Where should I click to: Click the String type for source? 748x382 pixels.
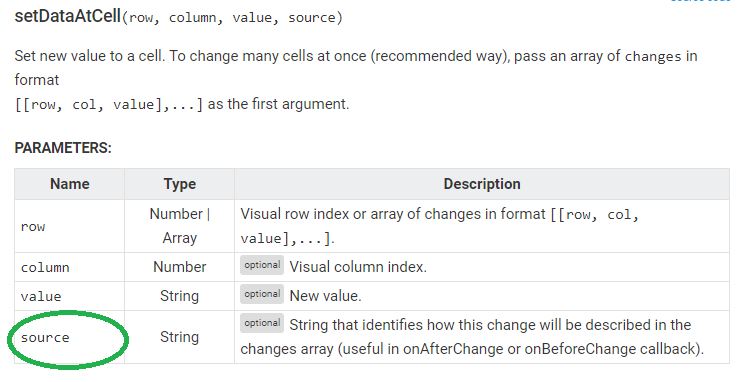(x=179, y=337)
